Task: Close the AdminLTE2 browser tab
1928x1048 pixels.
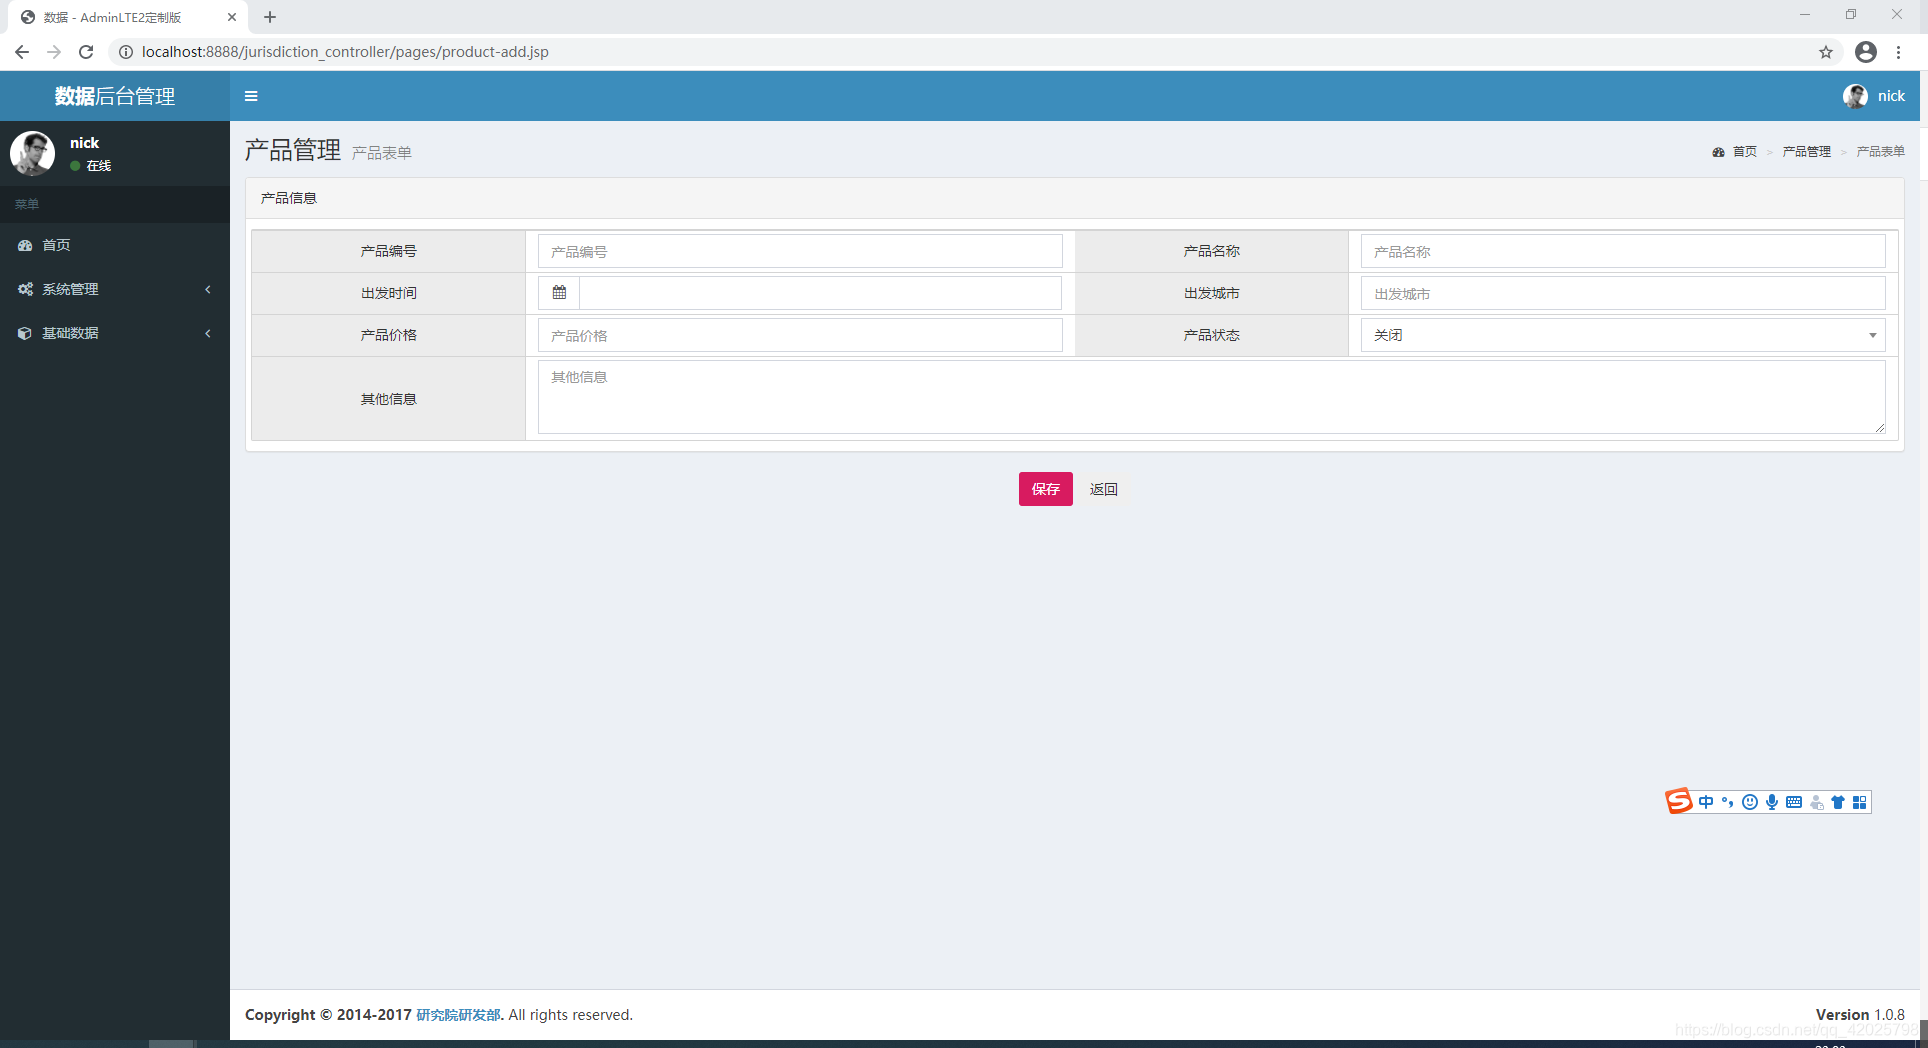Action: coord(232,17)
